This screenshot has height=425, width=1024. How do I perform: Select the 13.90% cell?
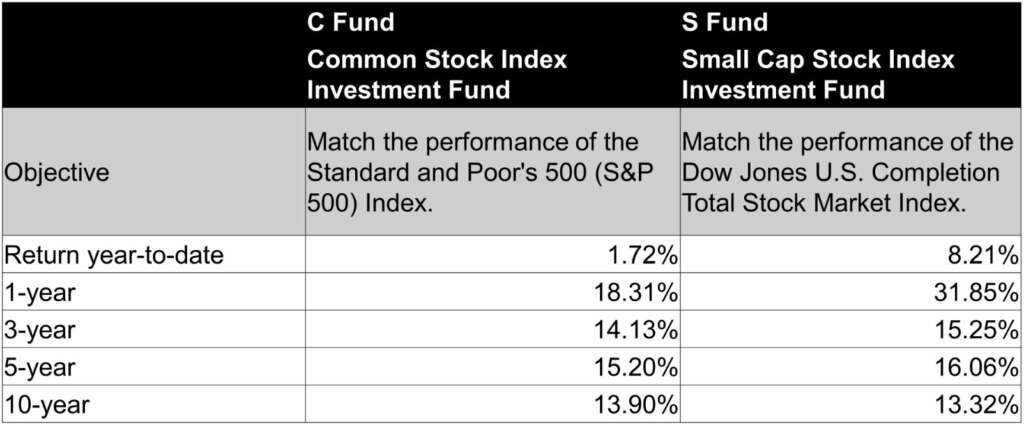pos(492,403)
